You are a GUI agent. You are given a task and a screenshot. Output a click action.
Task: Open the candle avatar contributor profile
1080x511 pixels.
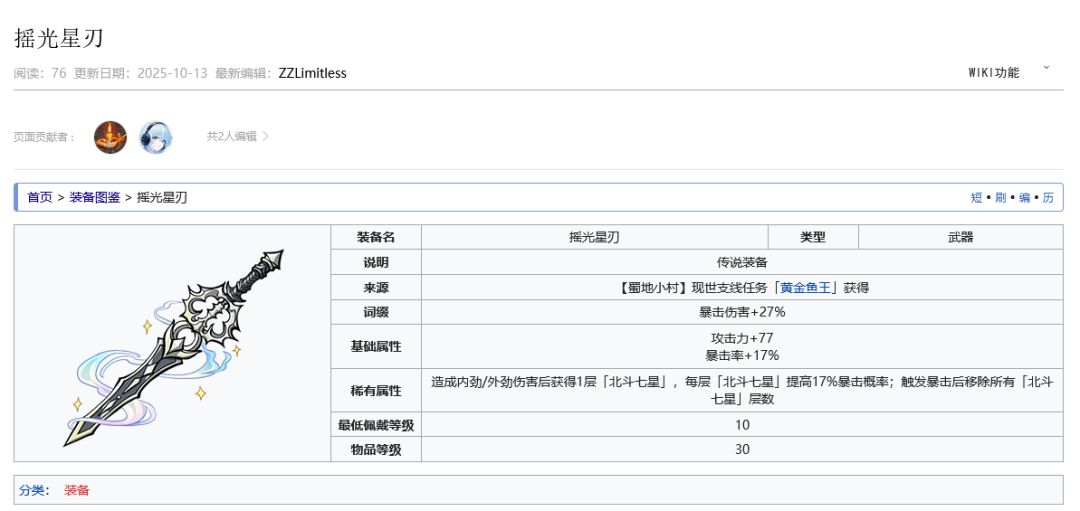click(110, 137)
